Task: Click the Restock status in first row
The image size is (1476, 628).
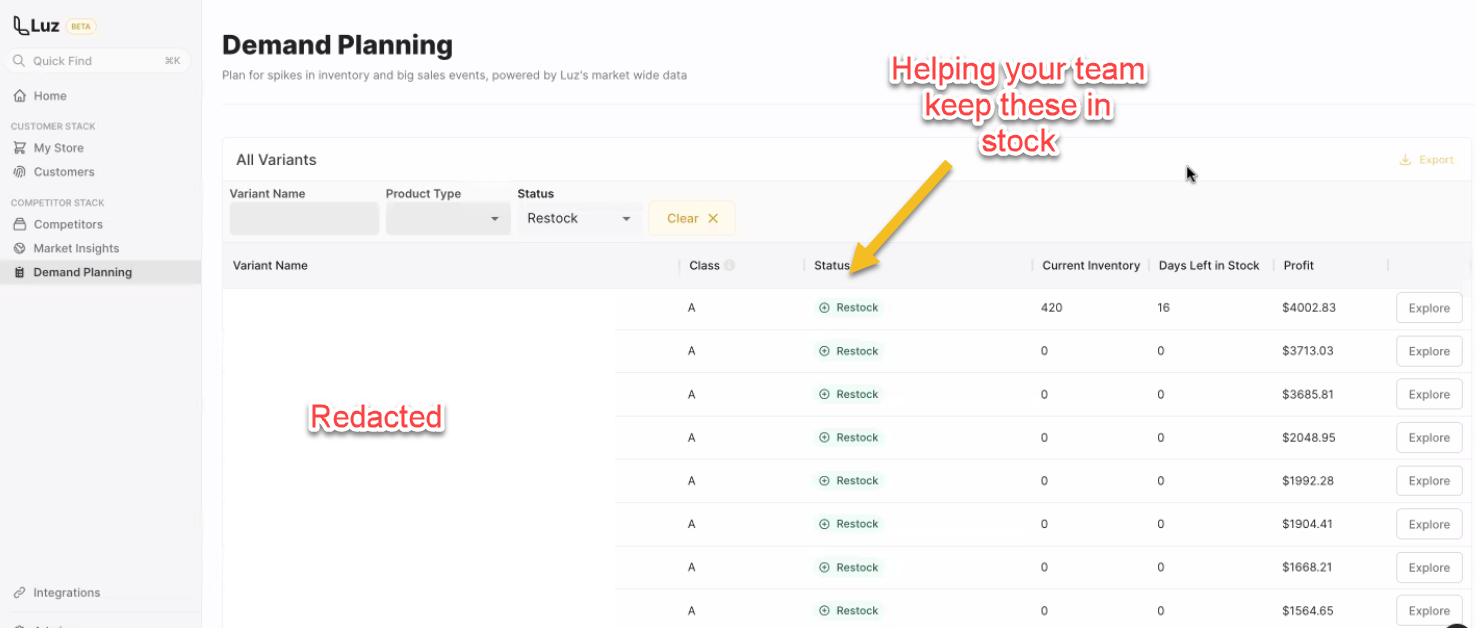Action: click(x=849, y=308)
